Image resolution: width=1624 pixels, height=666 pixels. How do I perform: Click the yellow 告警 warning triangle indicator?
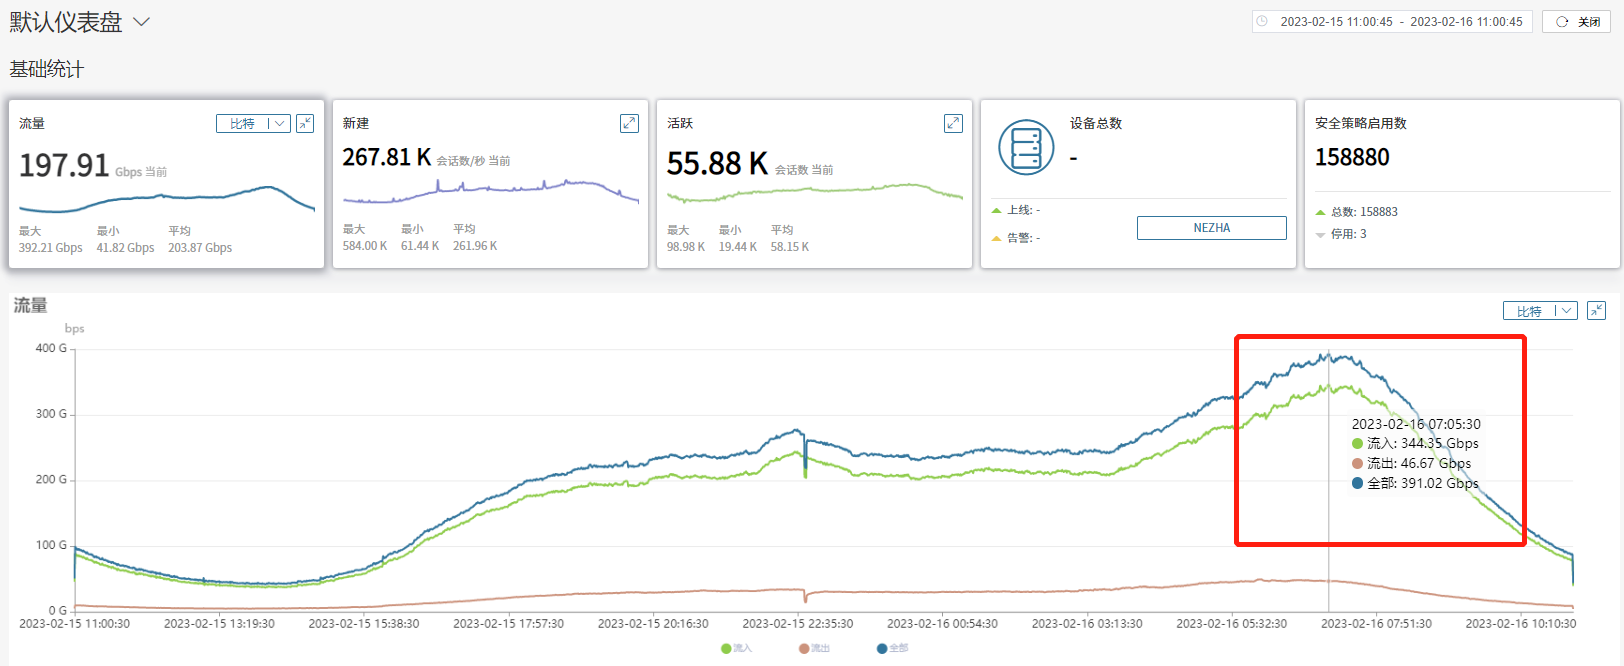996,238
